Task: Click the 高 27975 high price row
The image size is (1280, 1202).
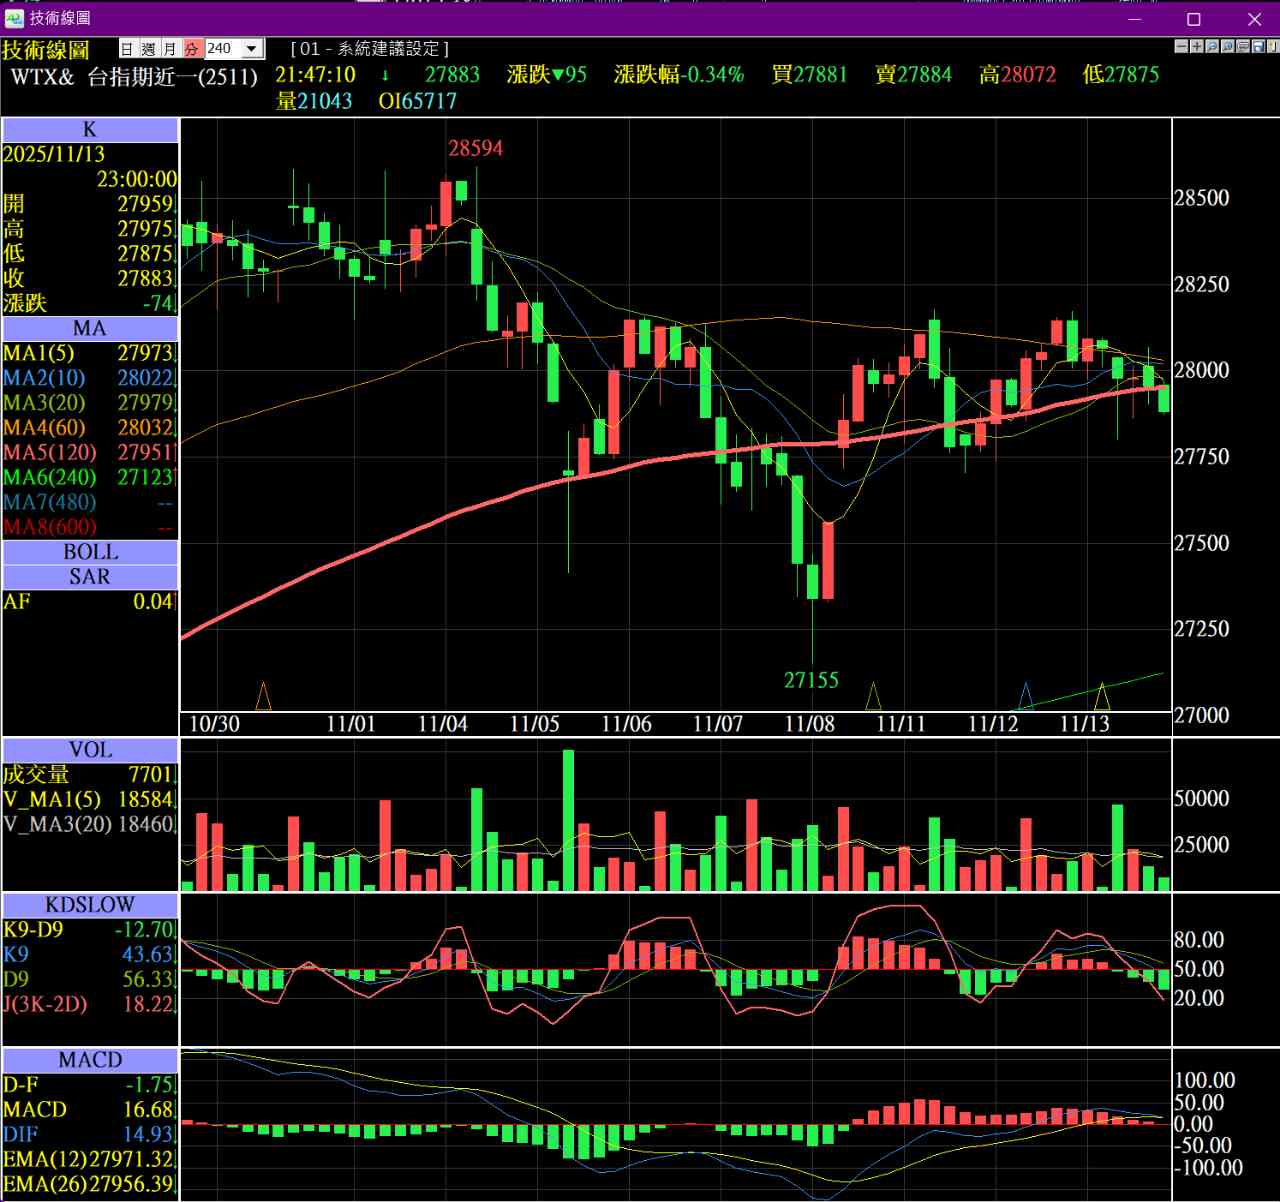Action: [x=90, y=229]
